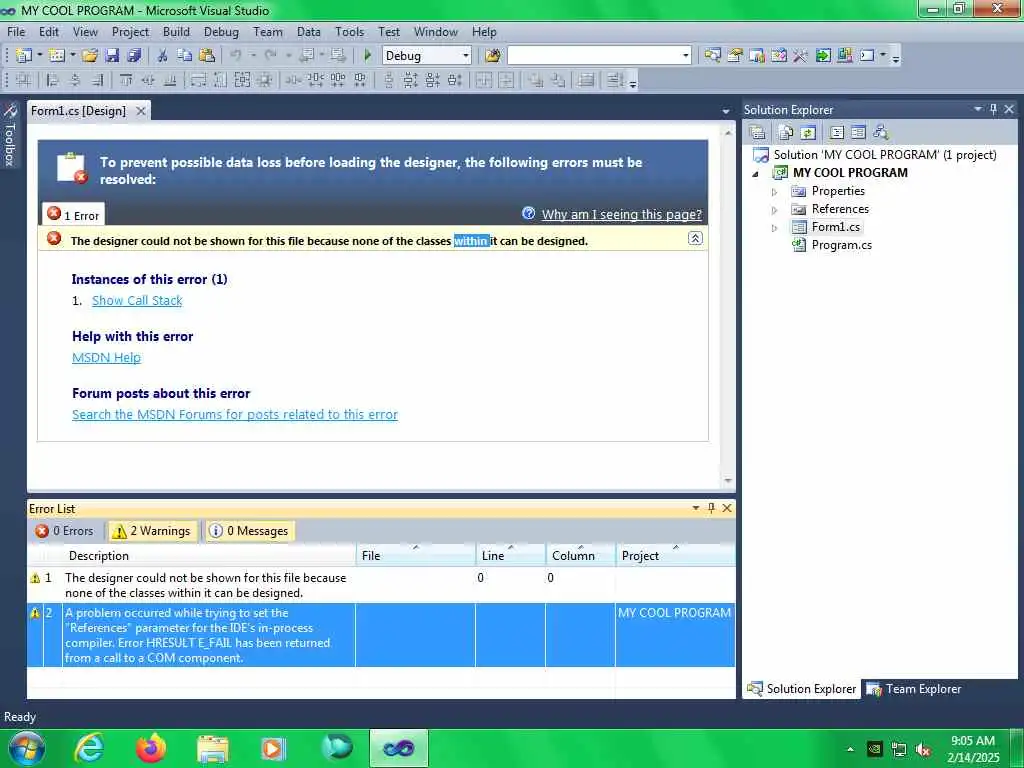The image size is (1024, 768).
Task: Click the designer scrollbar down arrow
Action: 728,481
